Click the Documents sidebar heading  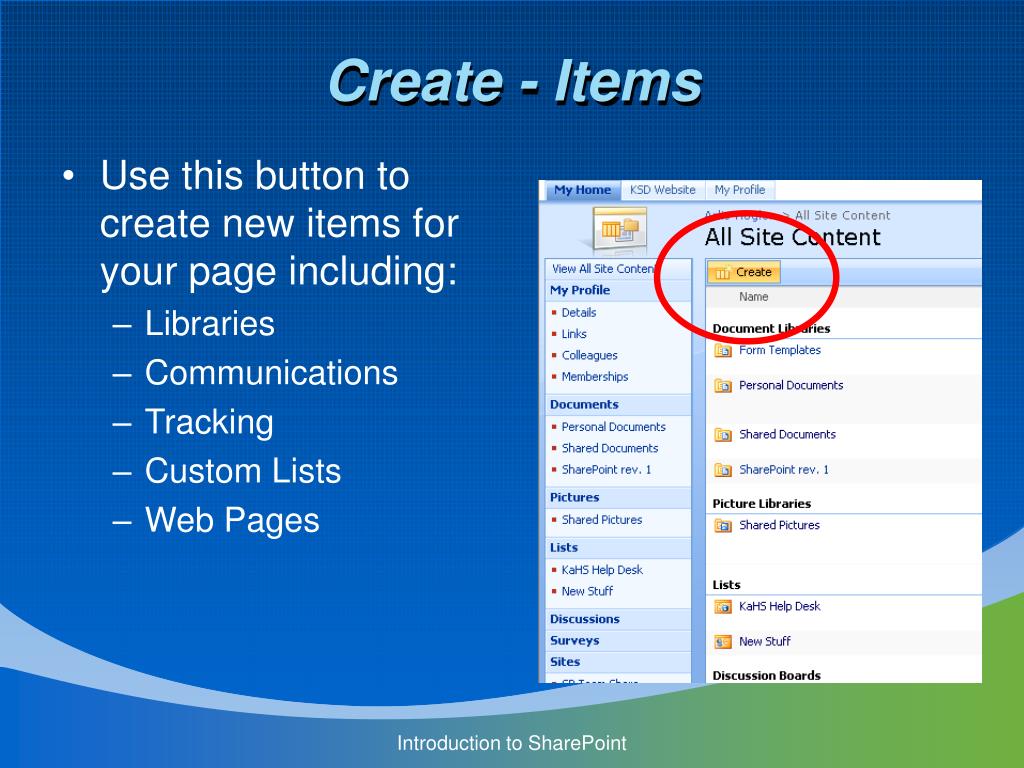click(584, 404)
